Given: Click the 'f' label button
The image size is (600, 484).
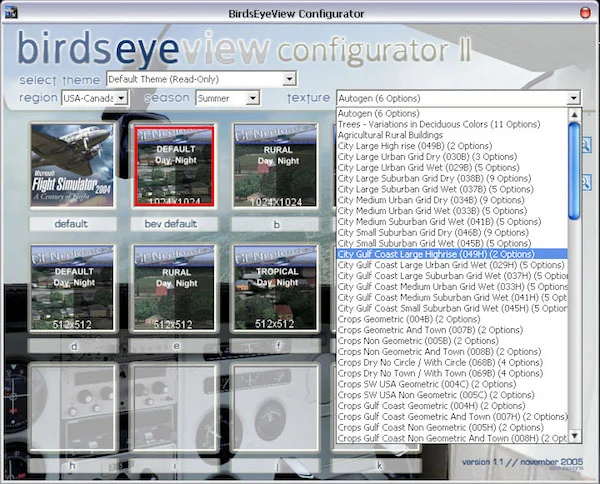Looking at the screenshot, I should (x=276, y=346).
